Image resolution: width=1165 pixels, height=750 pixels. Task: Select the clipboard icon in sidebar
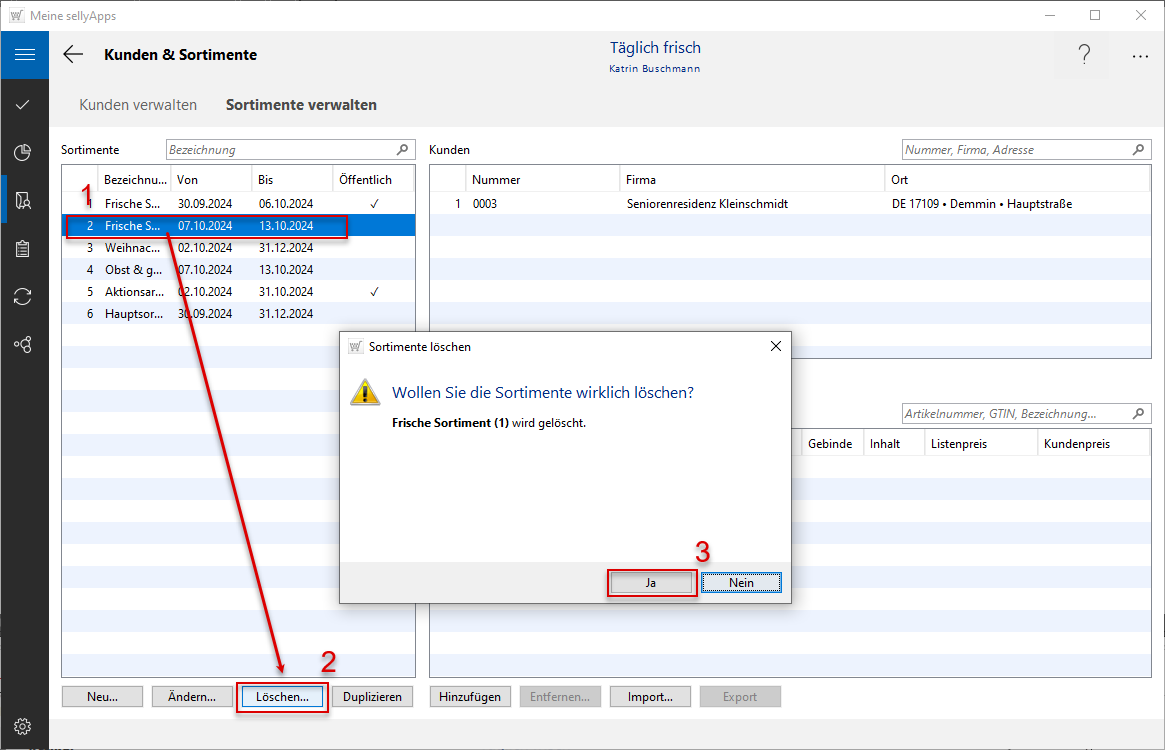[x=24, y=249]
